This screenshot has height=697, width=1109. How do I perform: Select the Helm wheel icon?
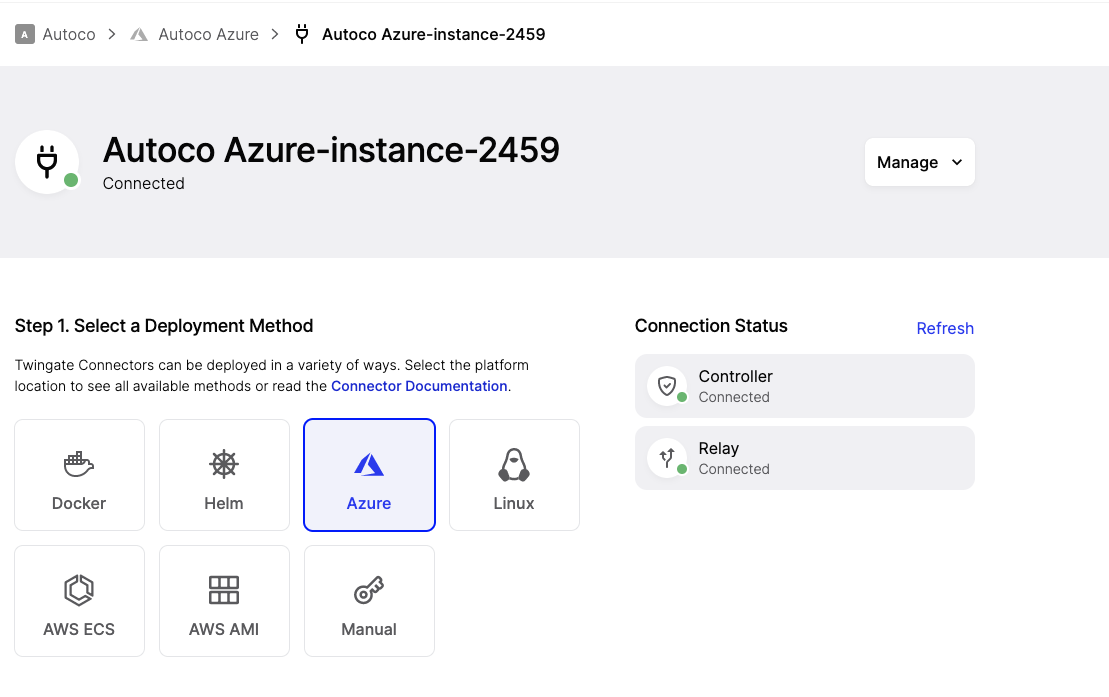point(224,464)
